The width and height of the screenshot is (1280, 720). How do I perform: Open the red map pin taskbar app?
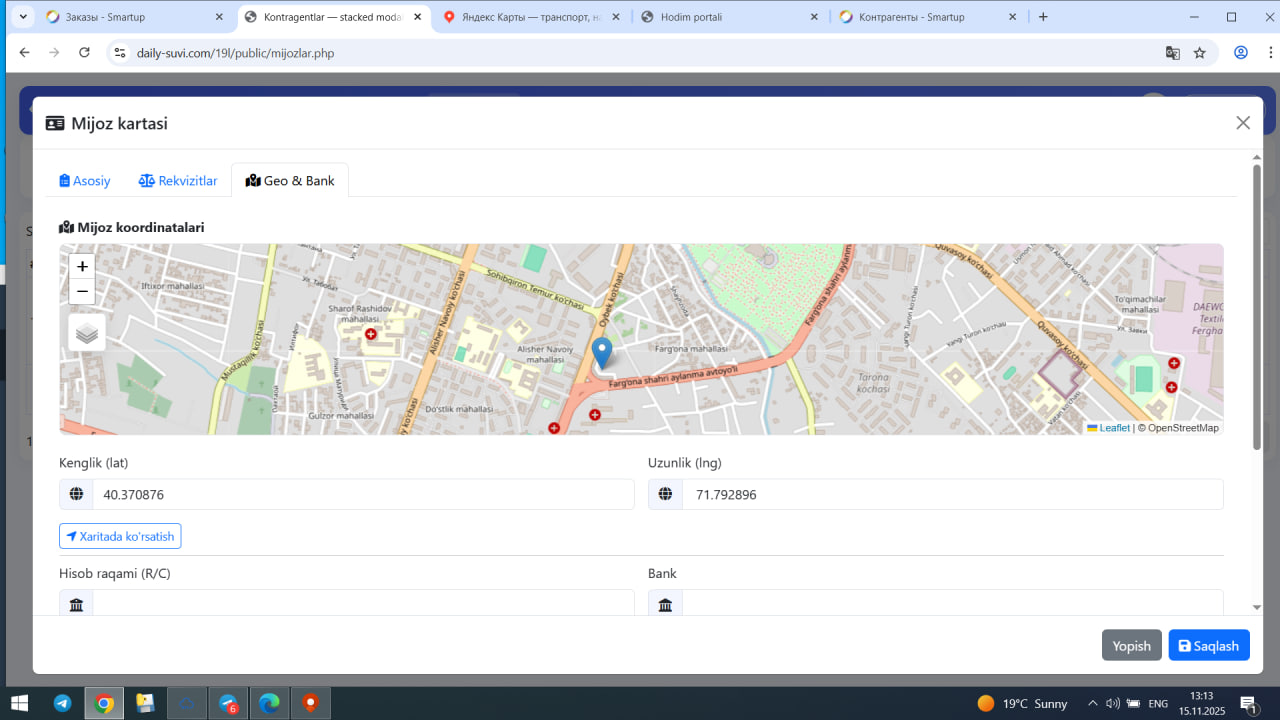(x=310, y=703)
